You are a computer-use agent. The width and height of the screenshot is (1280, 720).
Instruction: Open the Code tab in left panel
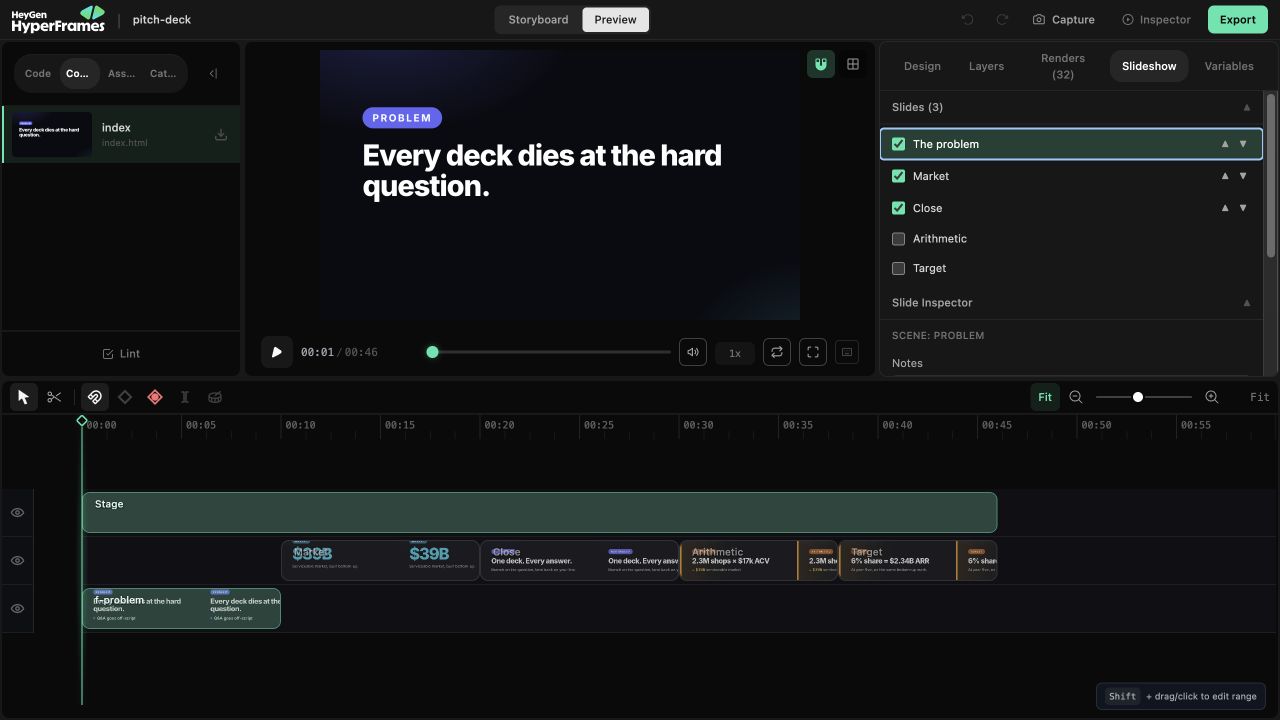(38, 73)
